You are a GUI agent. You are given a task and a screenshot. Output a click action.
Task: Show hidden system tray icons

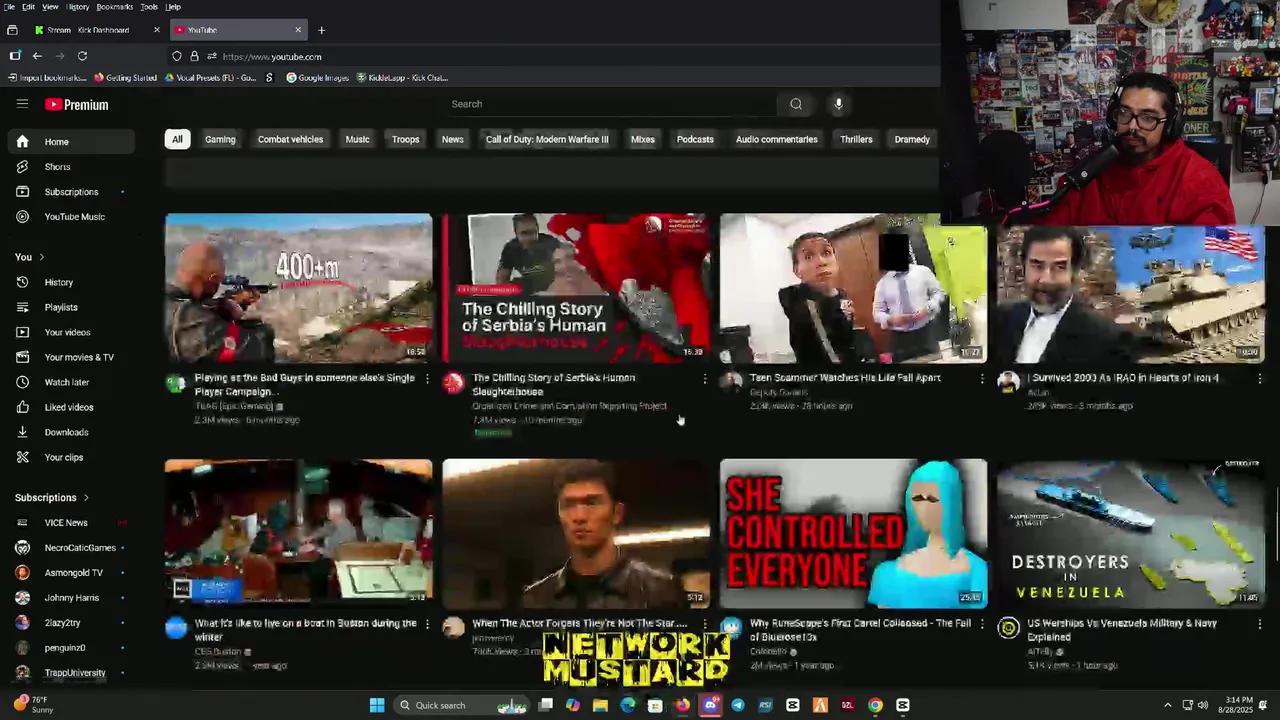click(x=1167, y=705)
